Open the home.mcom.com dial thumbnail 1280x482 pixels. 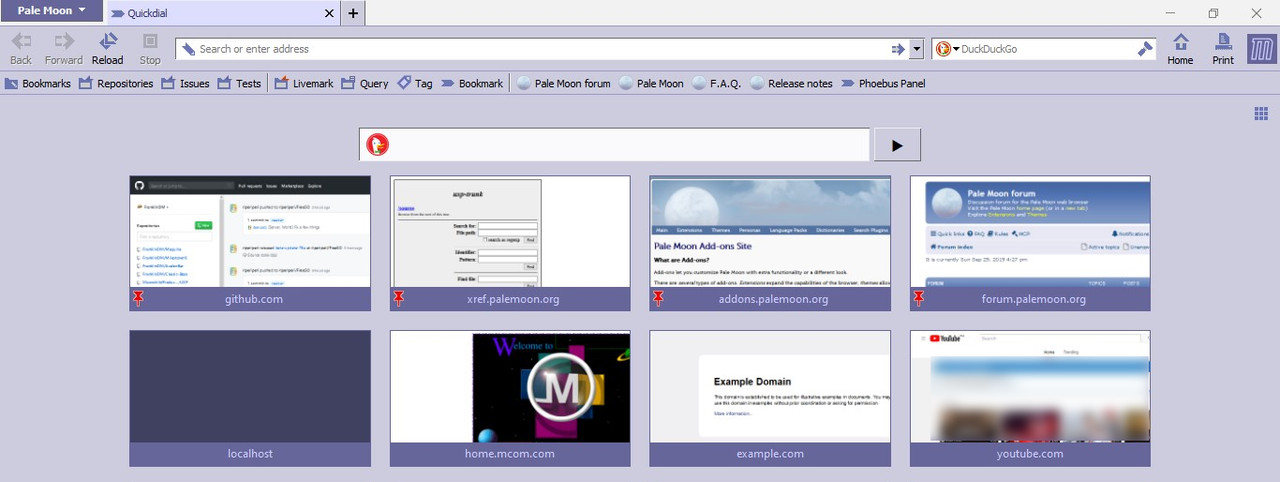(510, 387)
